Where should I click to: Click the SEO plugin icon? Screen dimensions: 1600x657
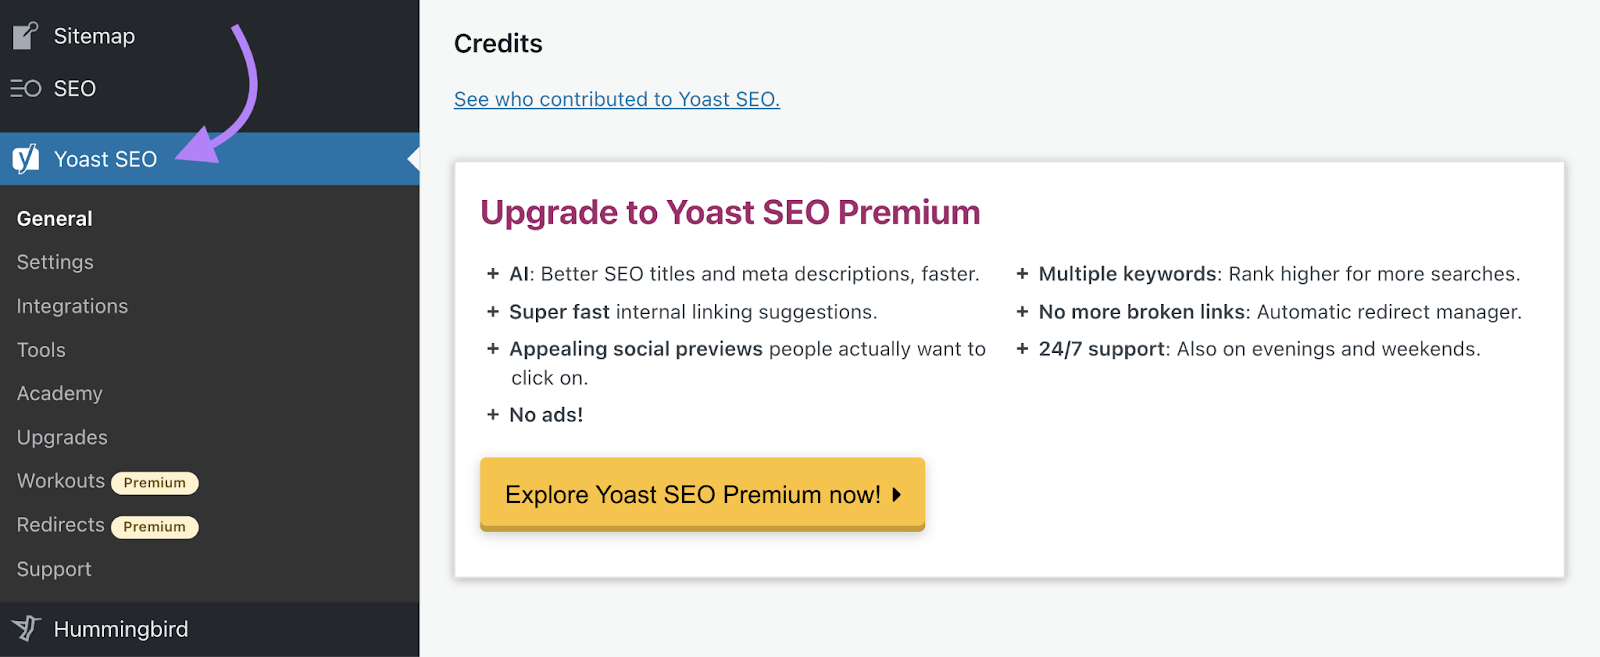(x=24, y=88)
